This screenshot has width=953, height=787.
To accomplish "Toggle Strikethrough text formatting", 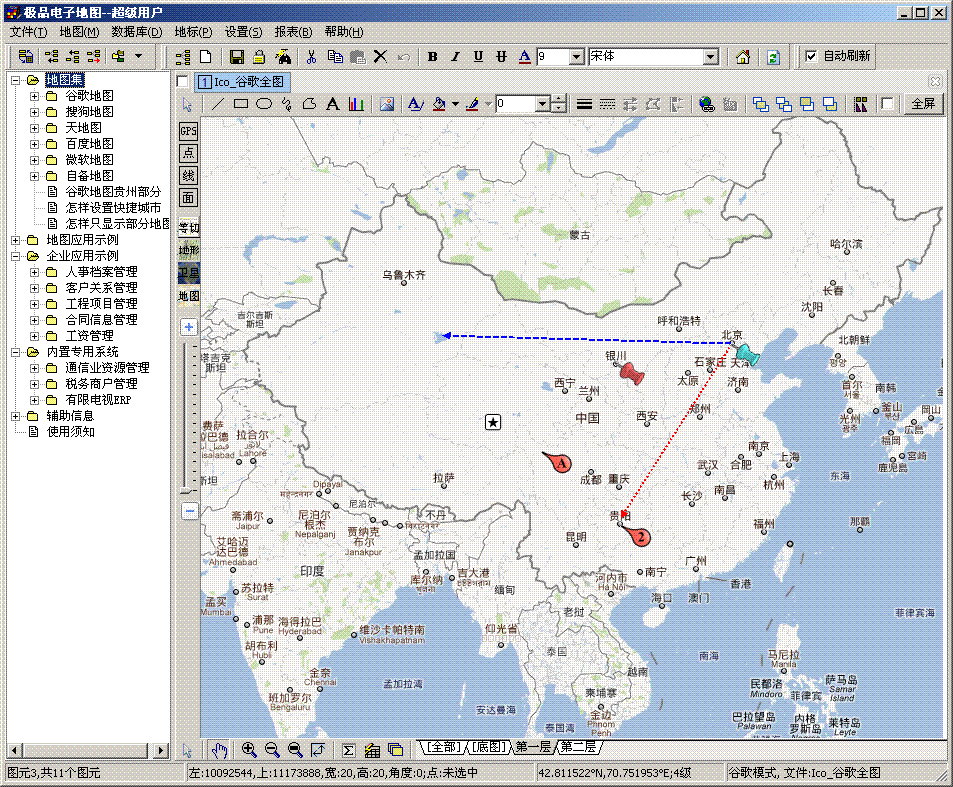I will tap(501, 57).
